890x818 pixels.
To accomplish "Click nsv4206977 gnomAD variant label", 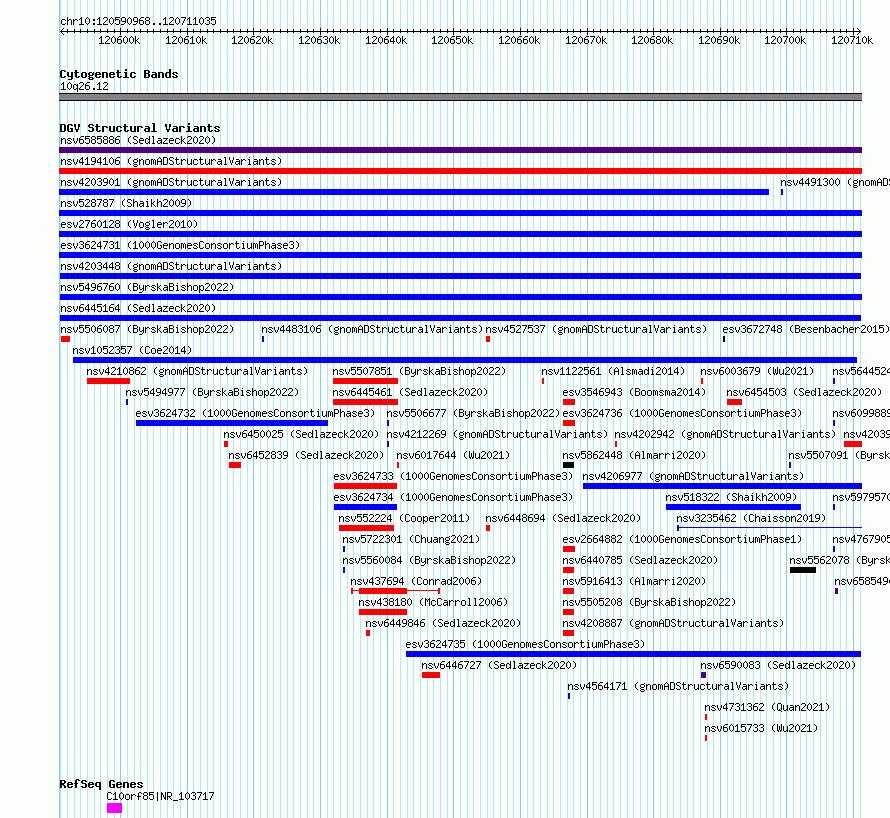I will click(694, 476).
